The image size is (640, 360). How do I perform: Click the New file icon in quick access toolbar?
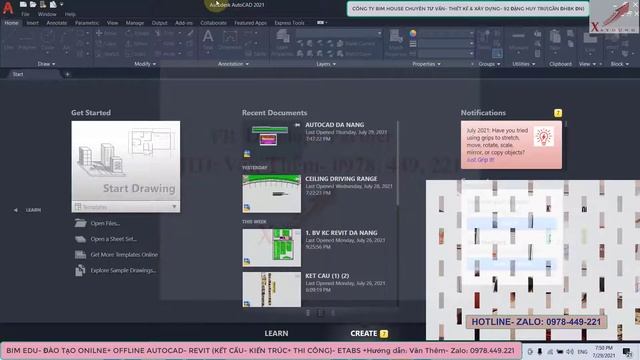click(x=23, y=4)
